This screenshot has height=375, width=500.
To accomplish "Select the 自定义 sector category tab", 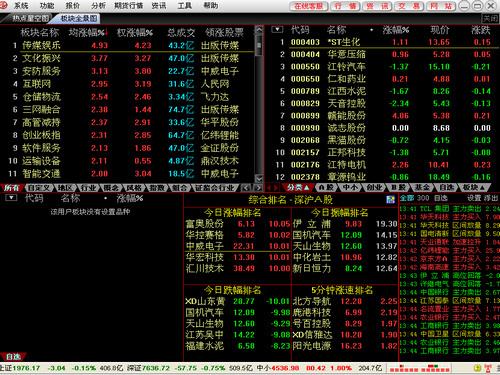I will pos(39,188).
